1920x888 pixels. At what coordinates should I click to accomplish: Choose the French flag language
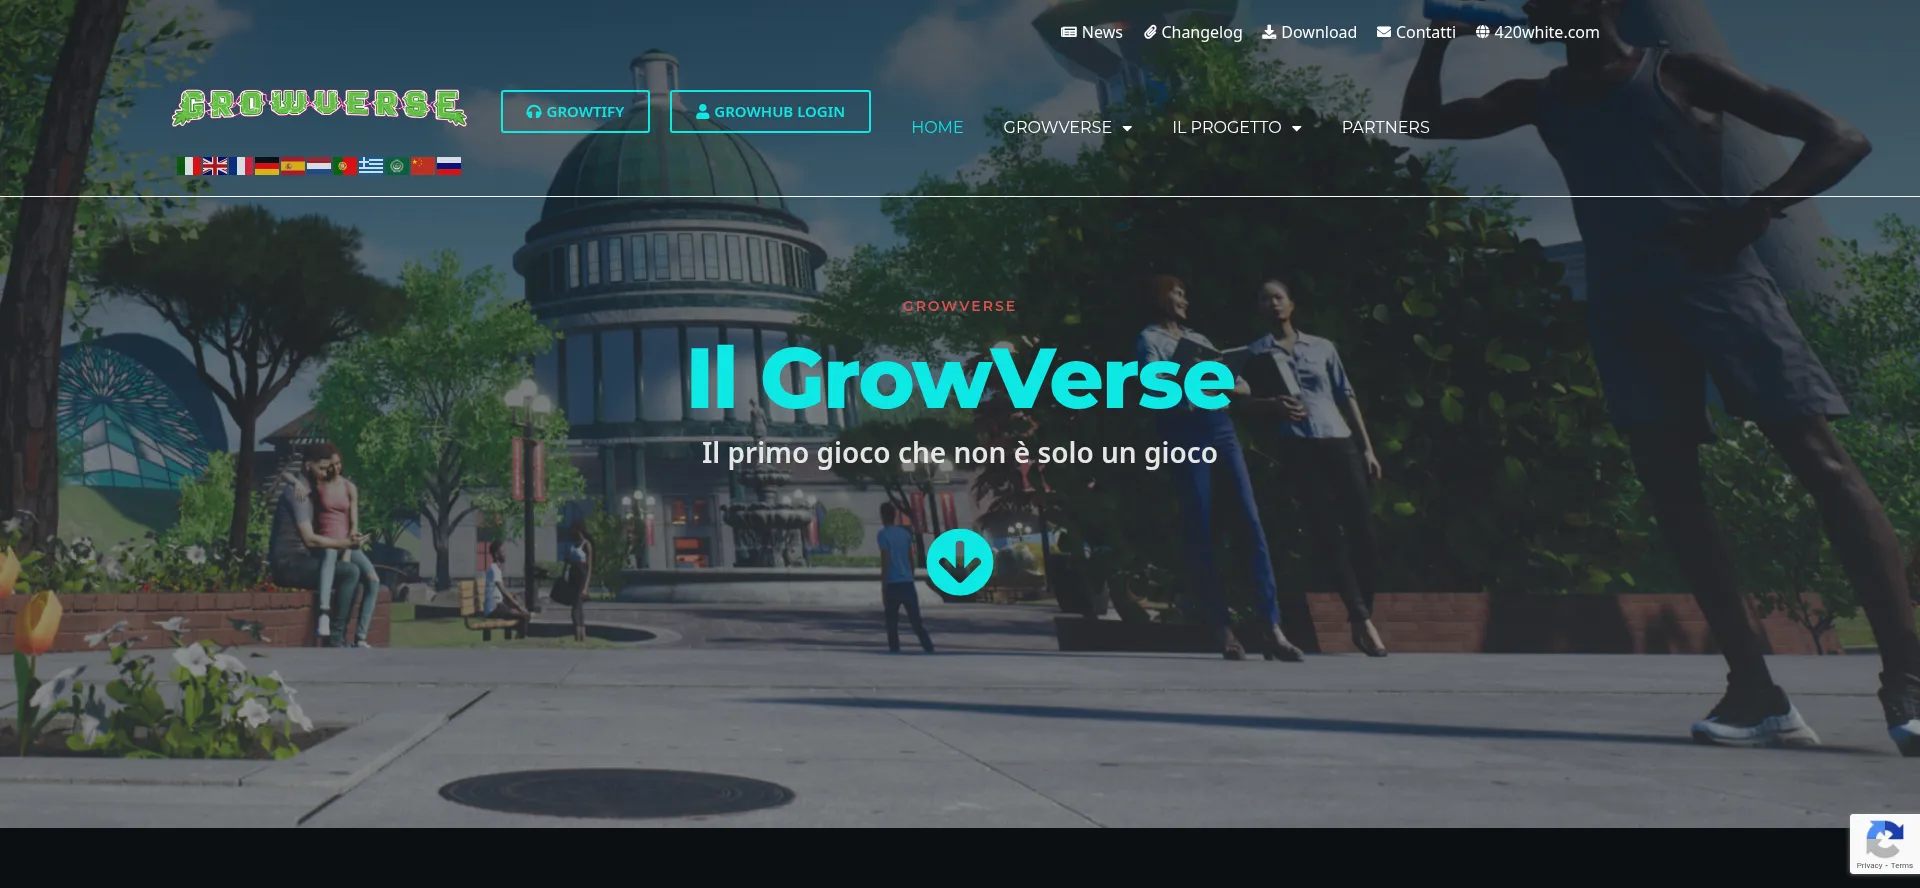pos(241,166)
